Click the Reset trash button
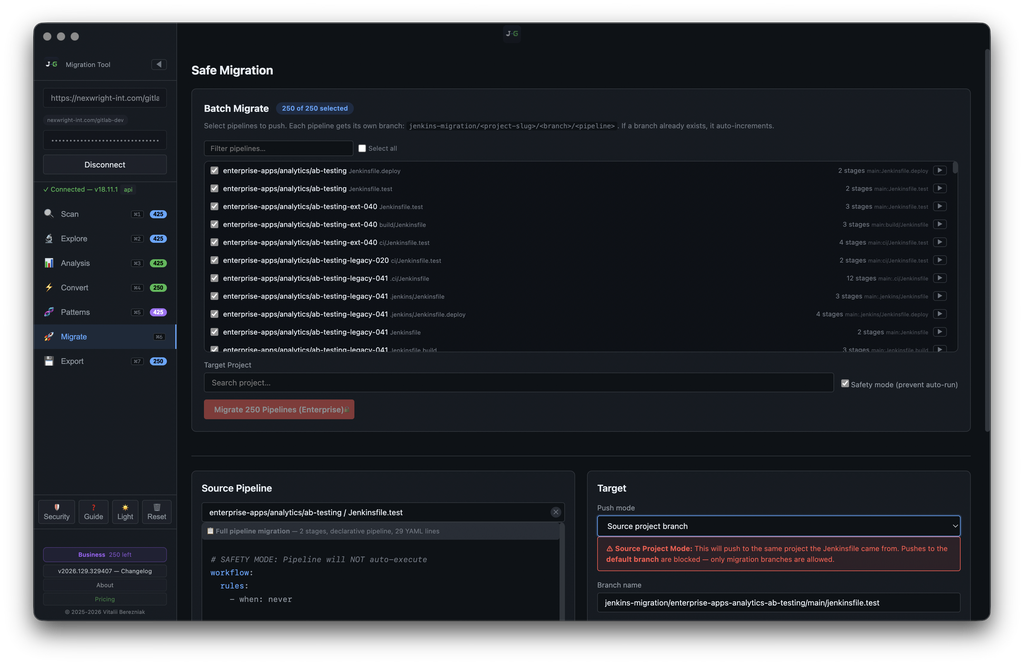 tap(157, 511)
